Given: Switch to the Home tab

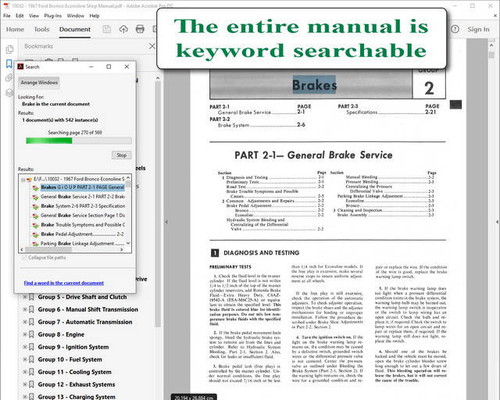Looking at the screenshot, I should point(15,29).
